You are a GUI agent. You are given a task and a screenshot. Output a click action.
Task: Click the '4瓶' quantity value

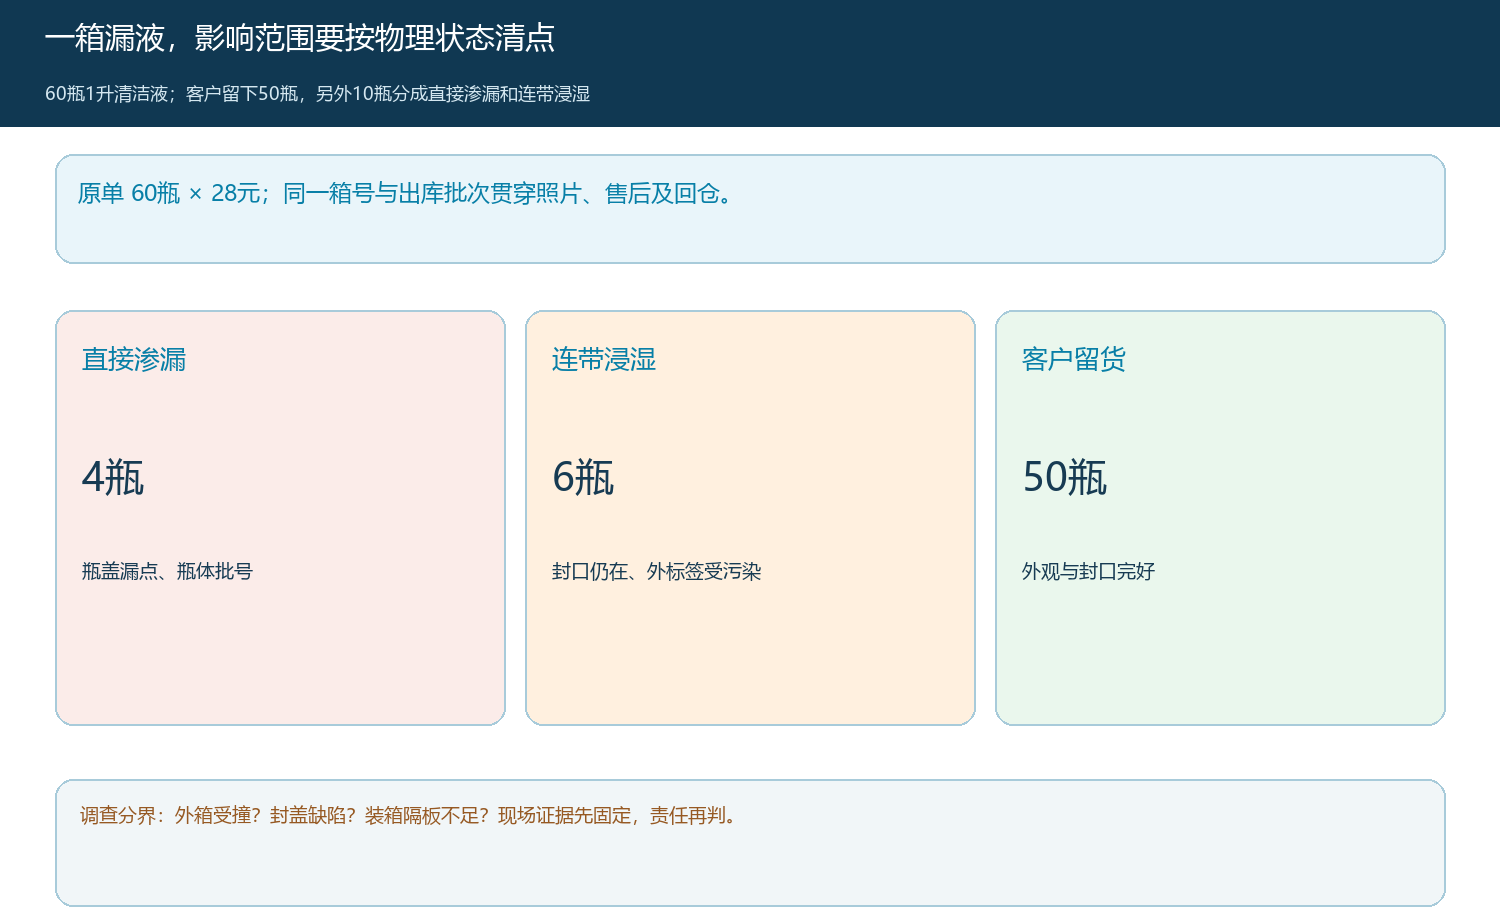tap(113, 477)
